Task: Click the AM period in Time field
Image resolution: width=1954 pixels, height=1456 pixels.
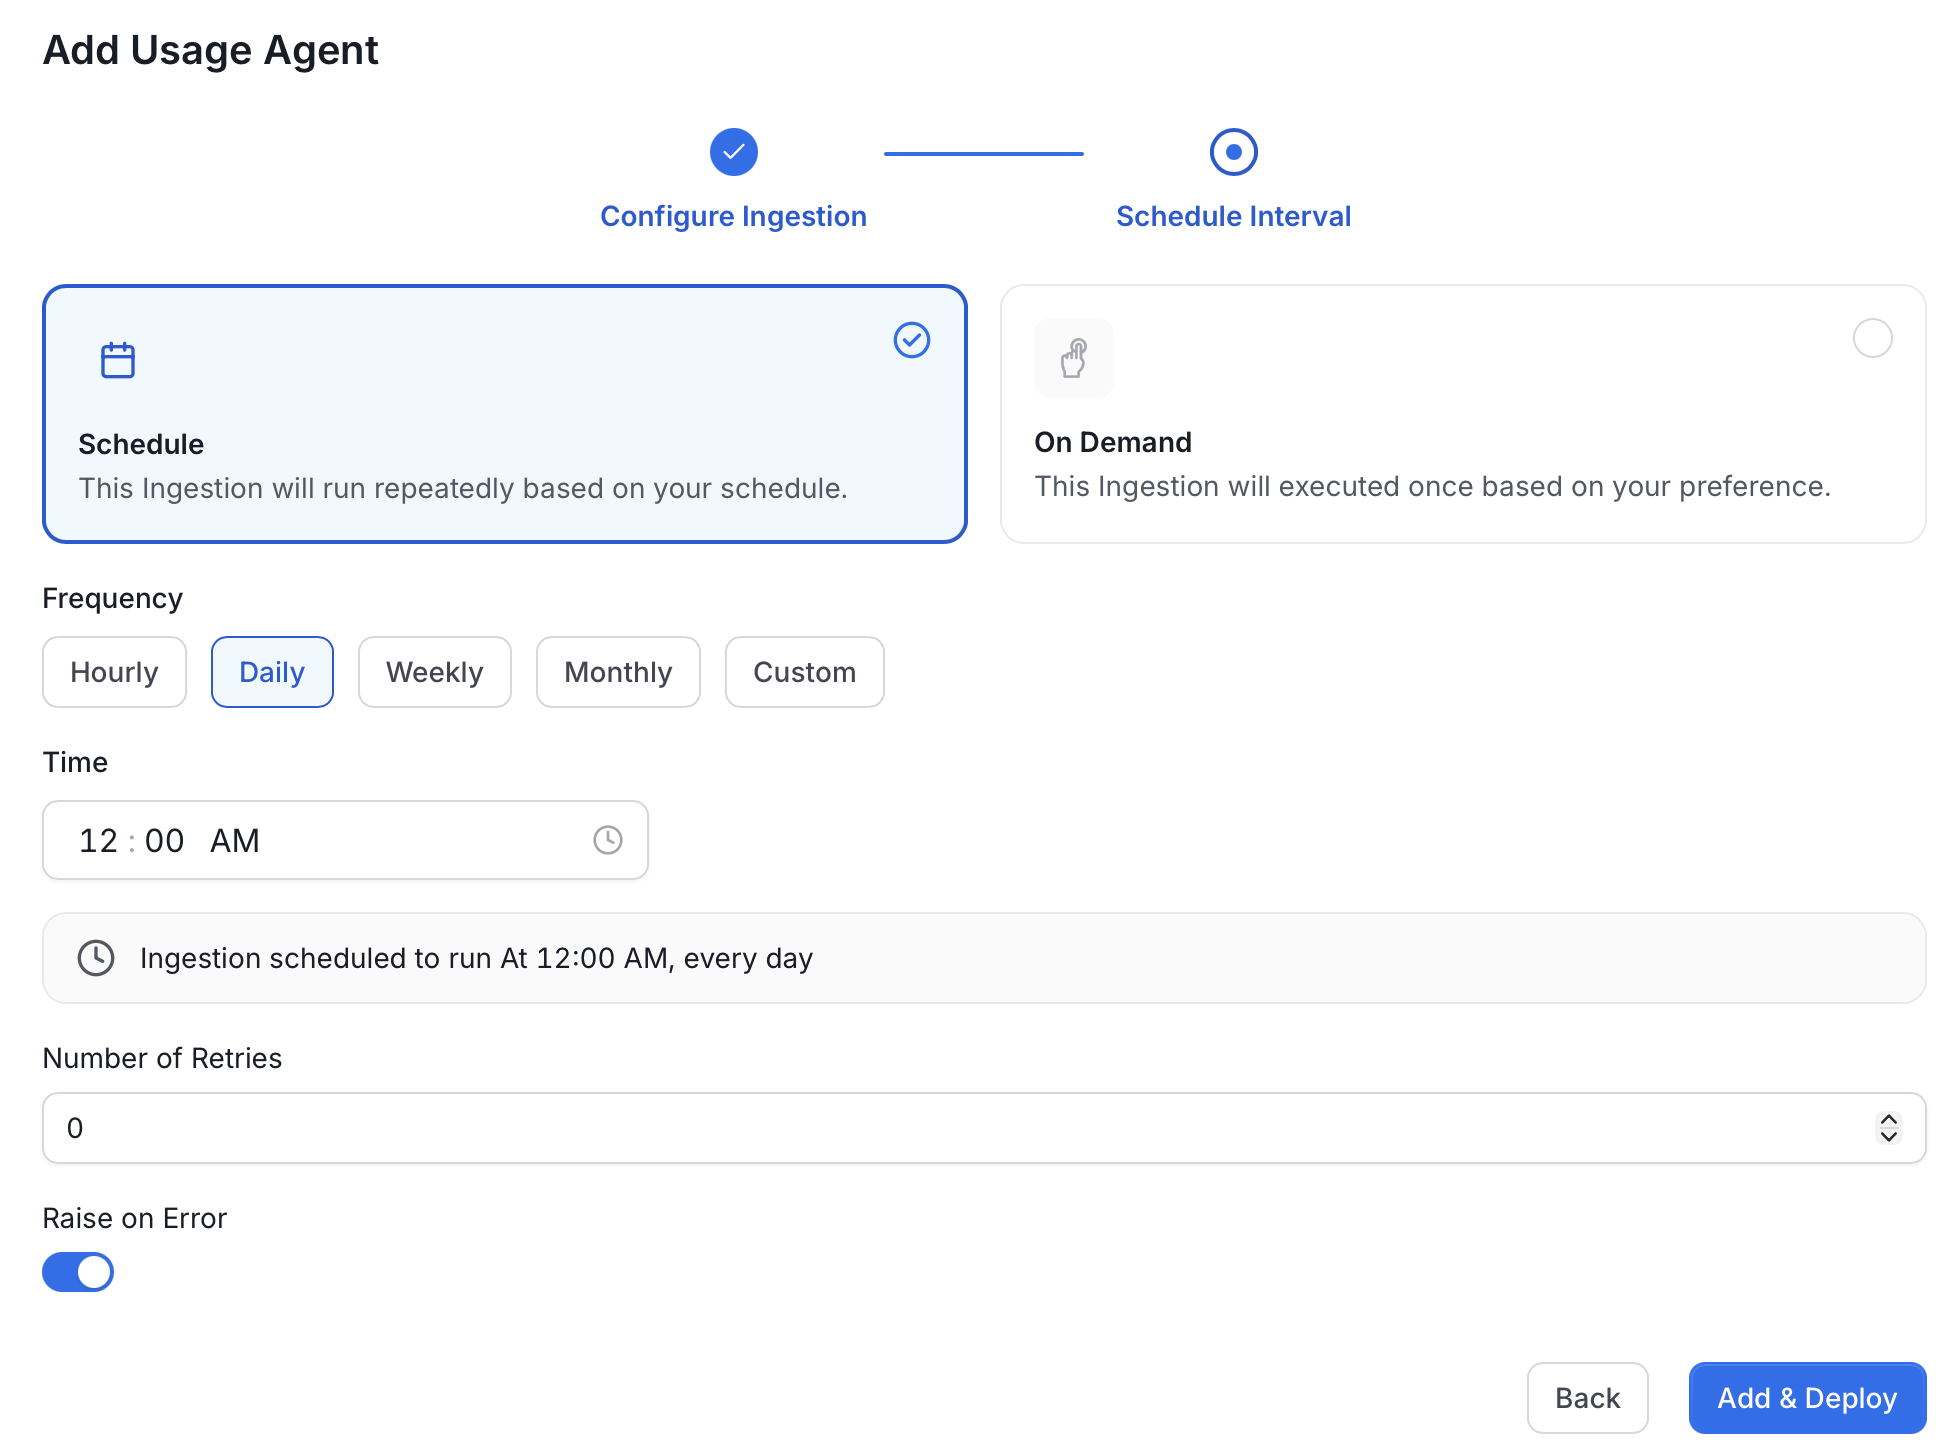Action: tap(235, 841)
